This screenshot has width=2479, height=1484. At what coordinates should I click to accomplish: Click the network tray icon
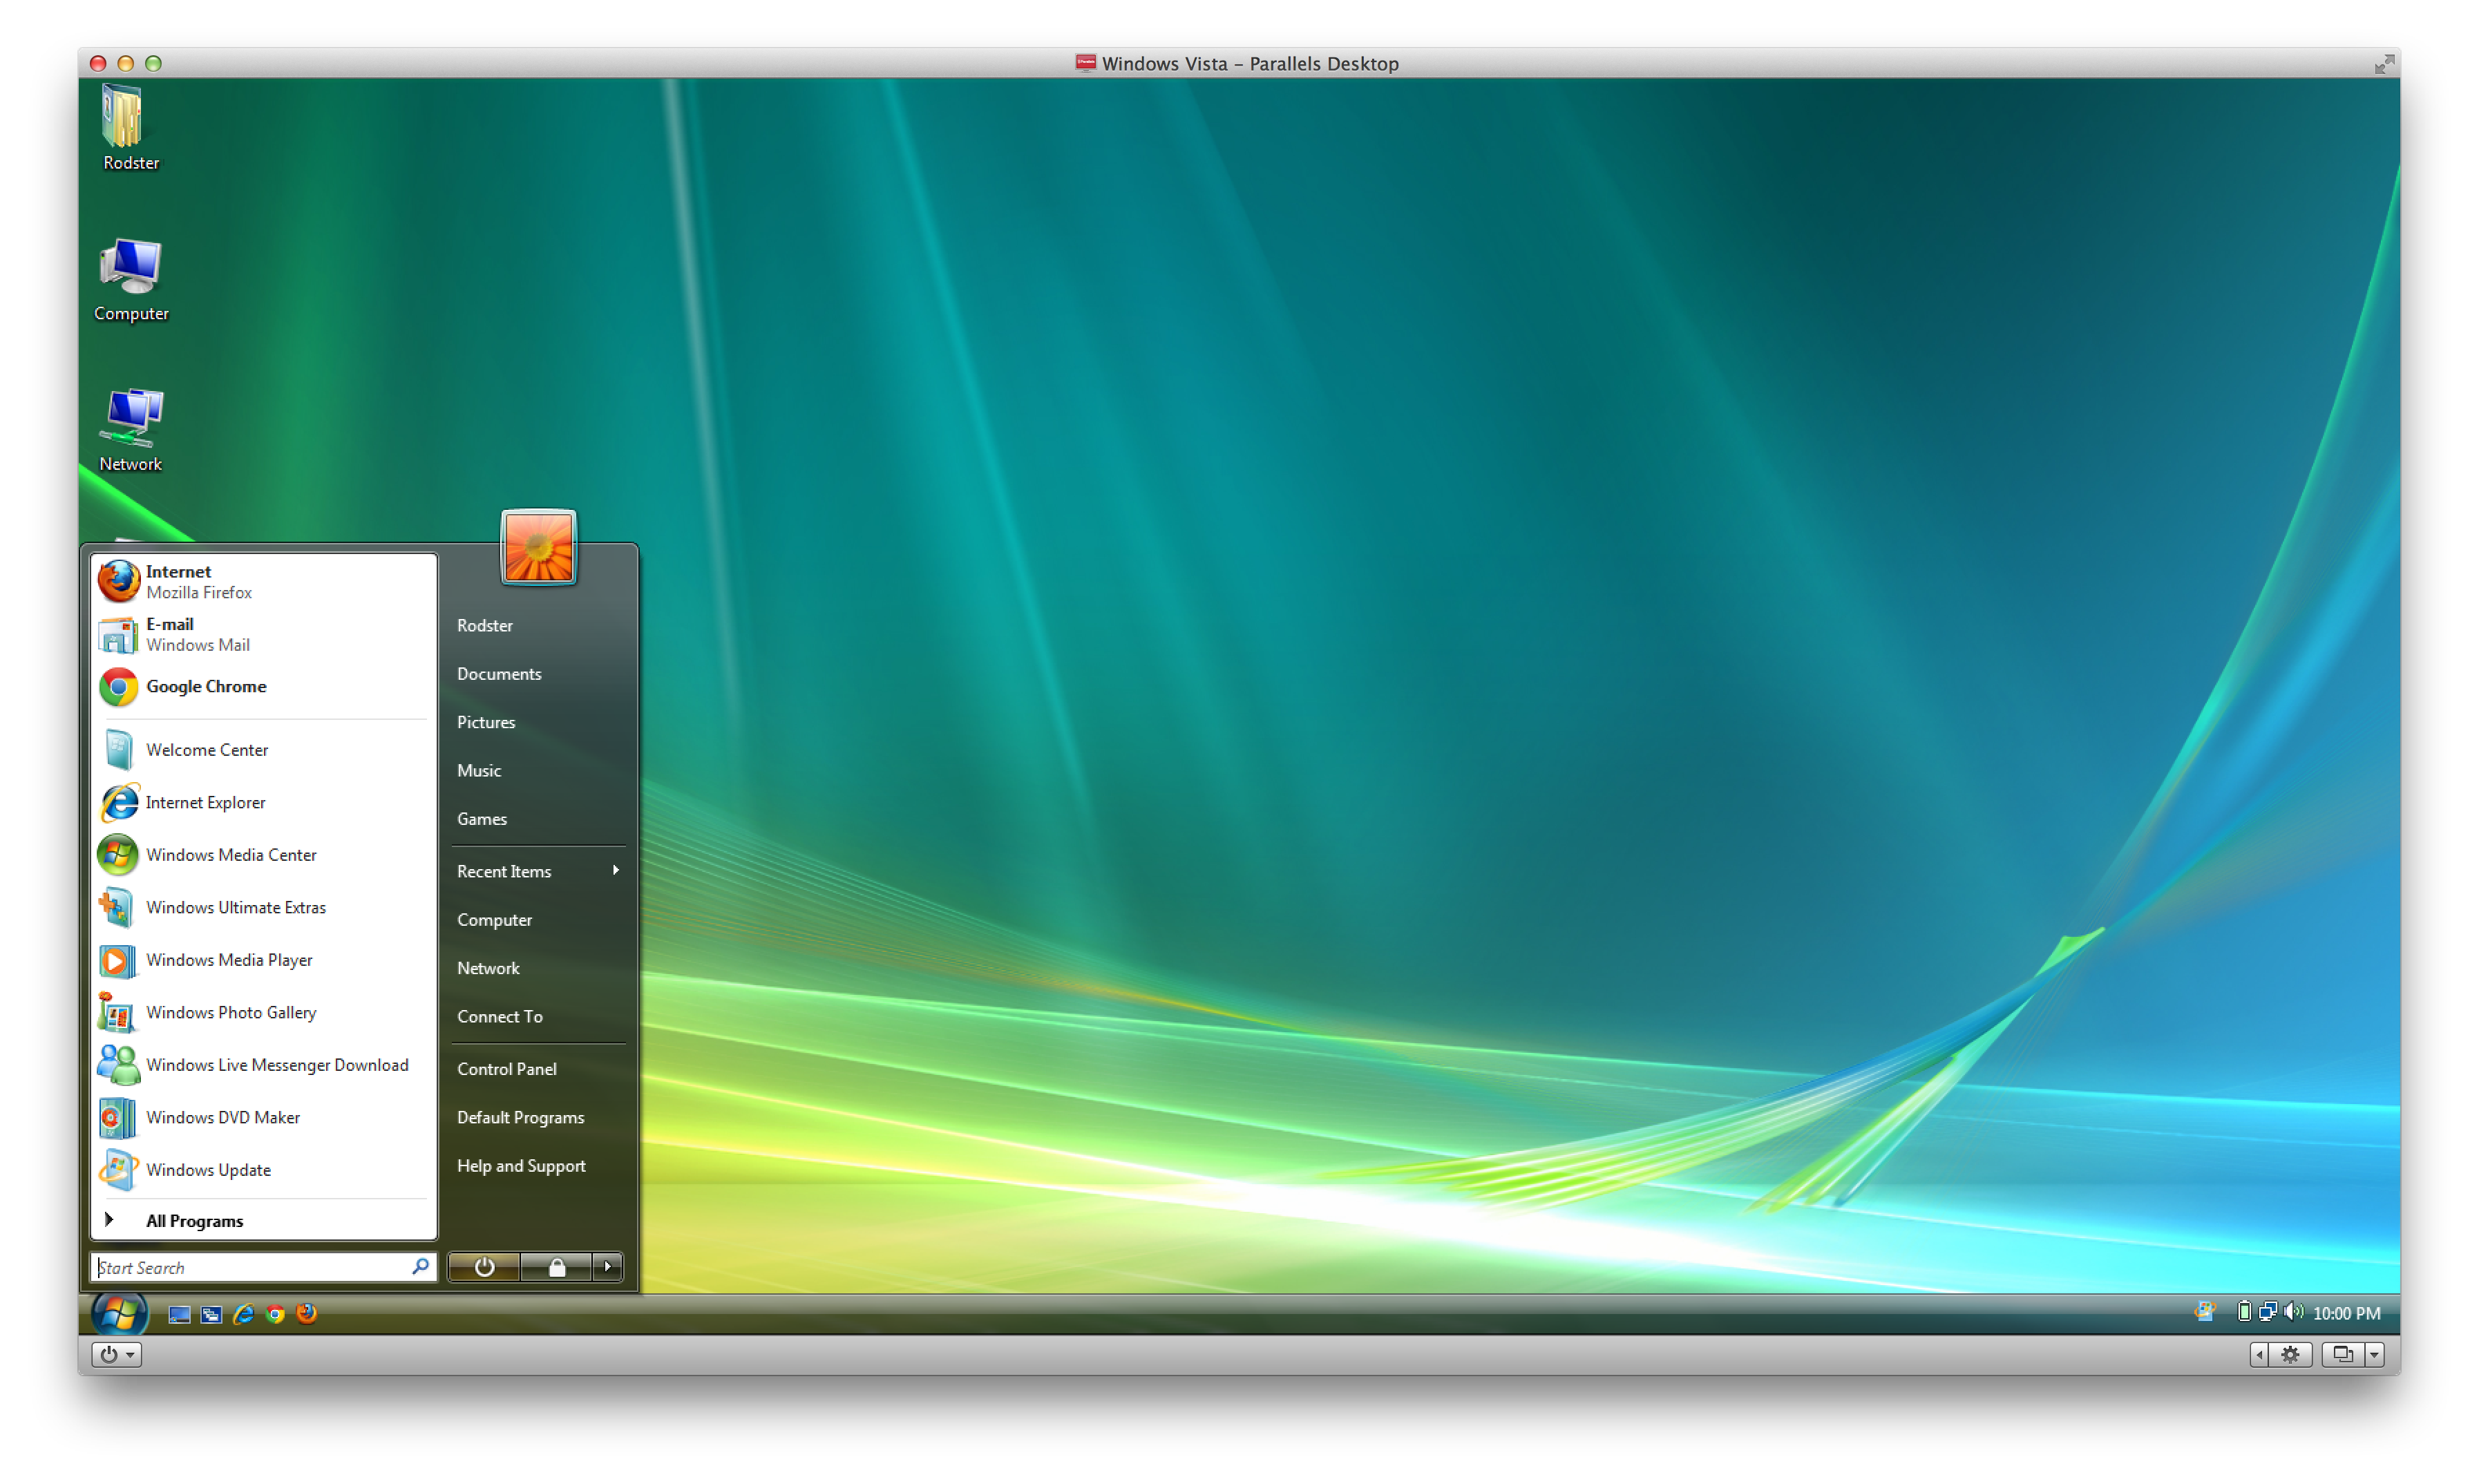(2267, 1312)
